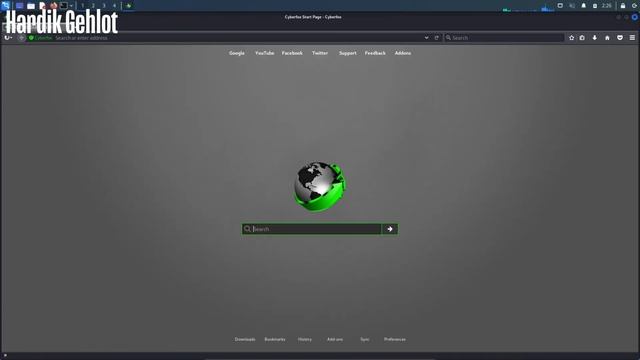
Task: Open Add-ons from bottom shortcuts
Action: tap(335, 339)
